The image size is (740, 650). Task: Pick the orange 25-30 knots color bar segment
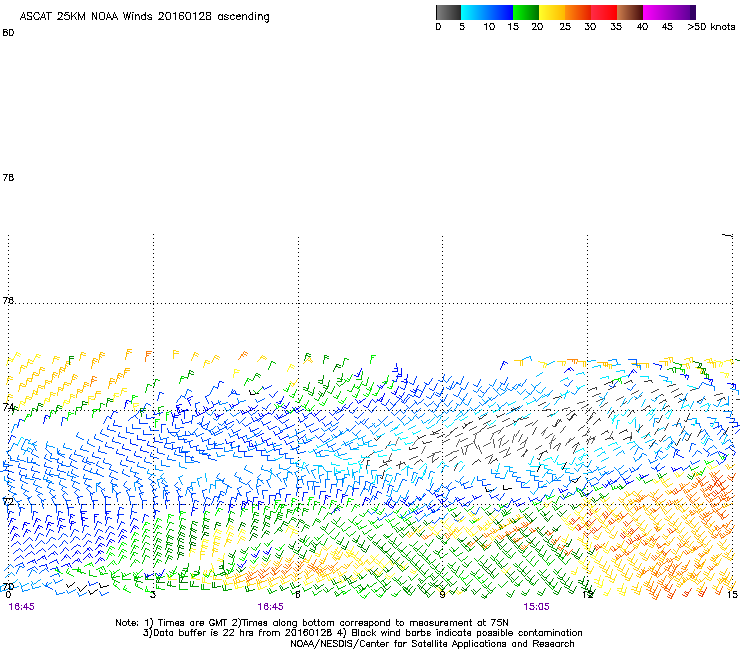pos(578,12)
